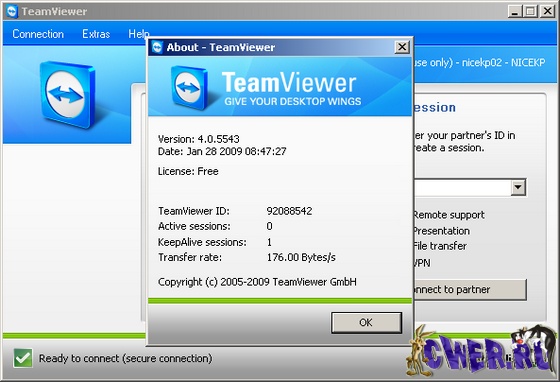Open the Extras menu
This screenshot has height=382, width=560.
[x=96, y=34]
